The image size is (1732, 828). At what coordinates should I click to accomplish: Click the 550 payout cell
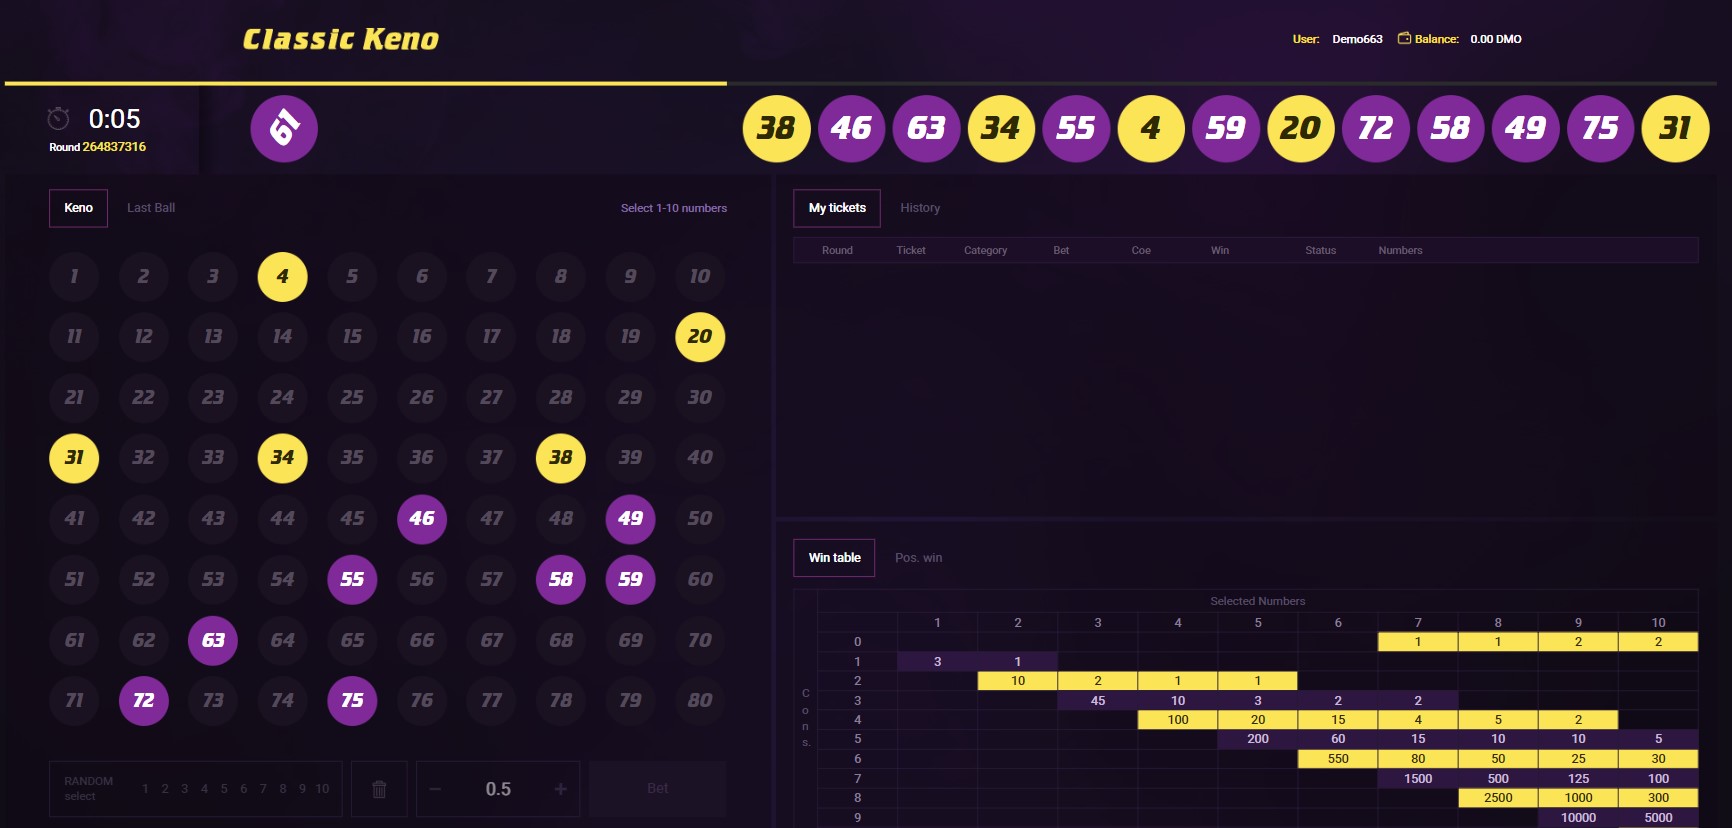[1338, 759]
